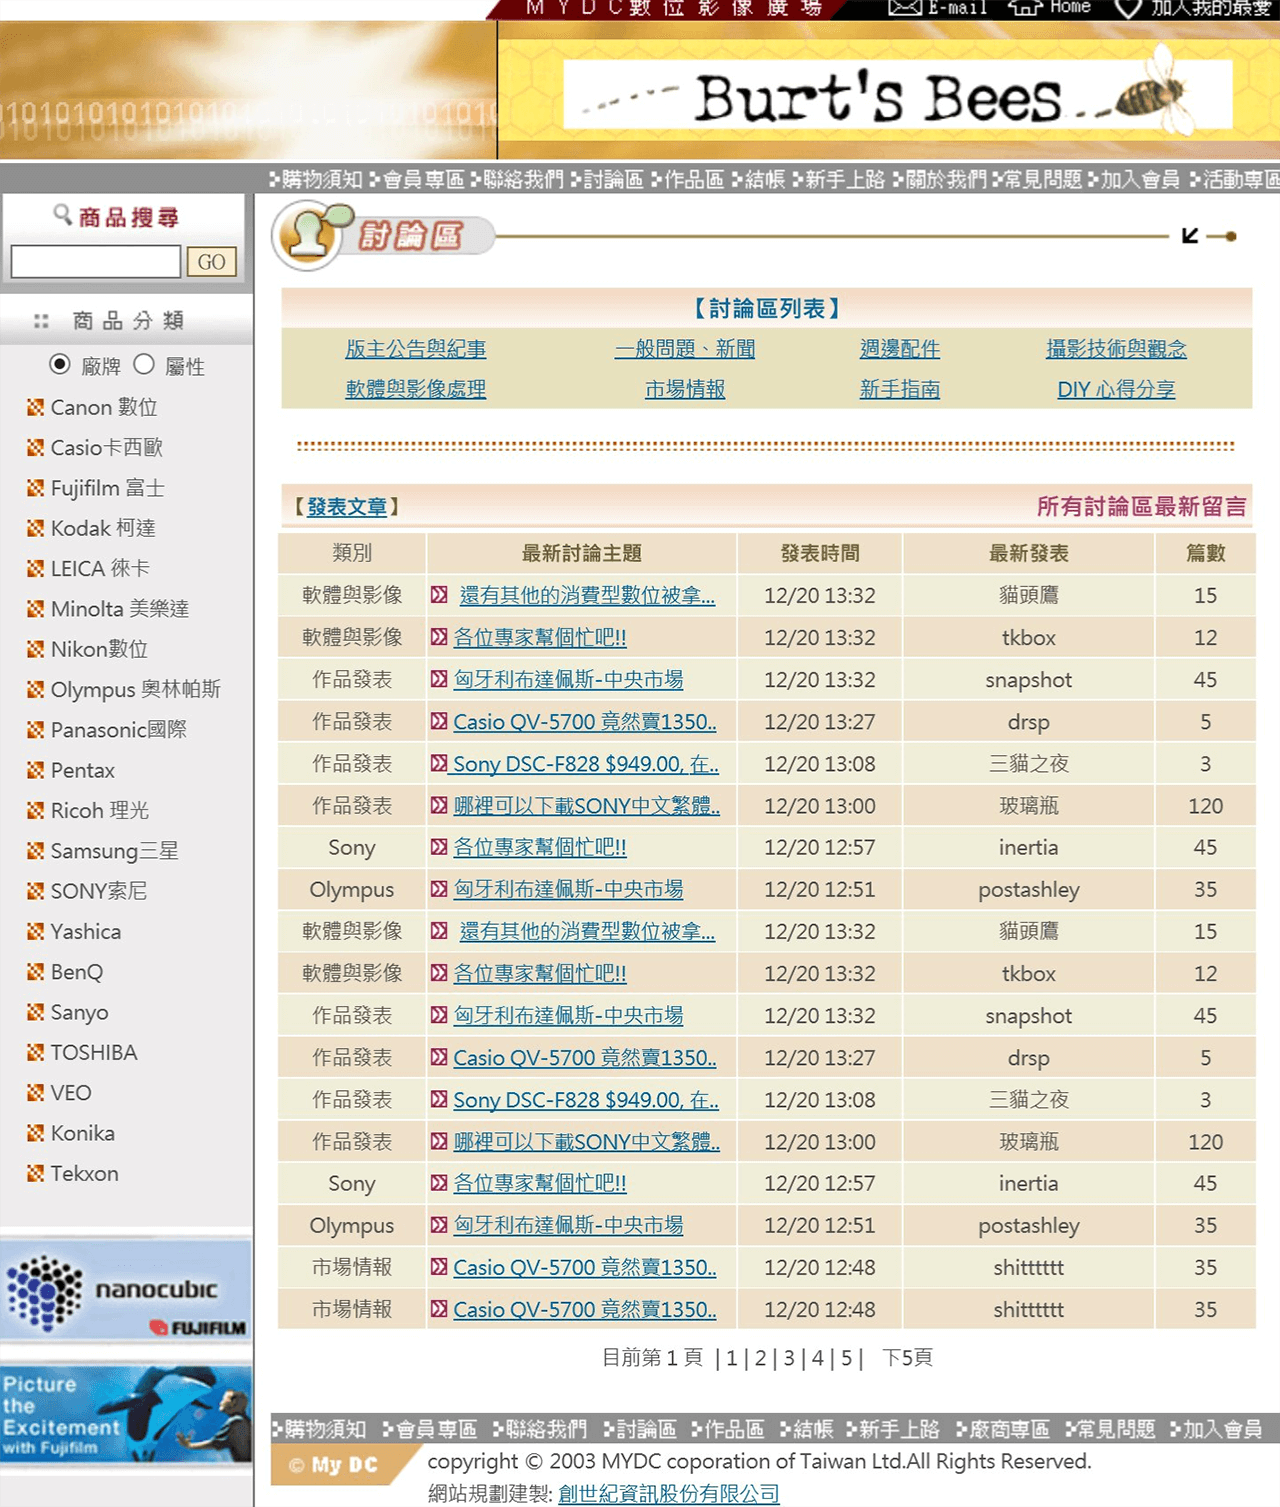The image size is (1280, 1507).
Task: Click post icon in first 軟體與影像 row
Action: 439,595
